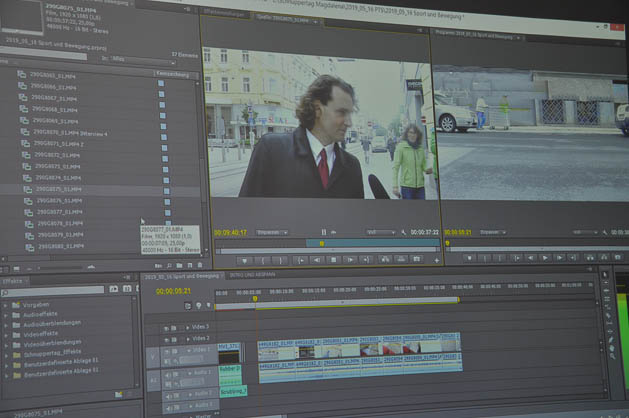This screenshot has width=629, height=418.
Task: Step forward one frame in the Source monitor
Action: [350, 260]
